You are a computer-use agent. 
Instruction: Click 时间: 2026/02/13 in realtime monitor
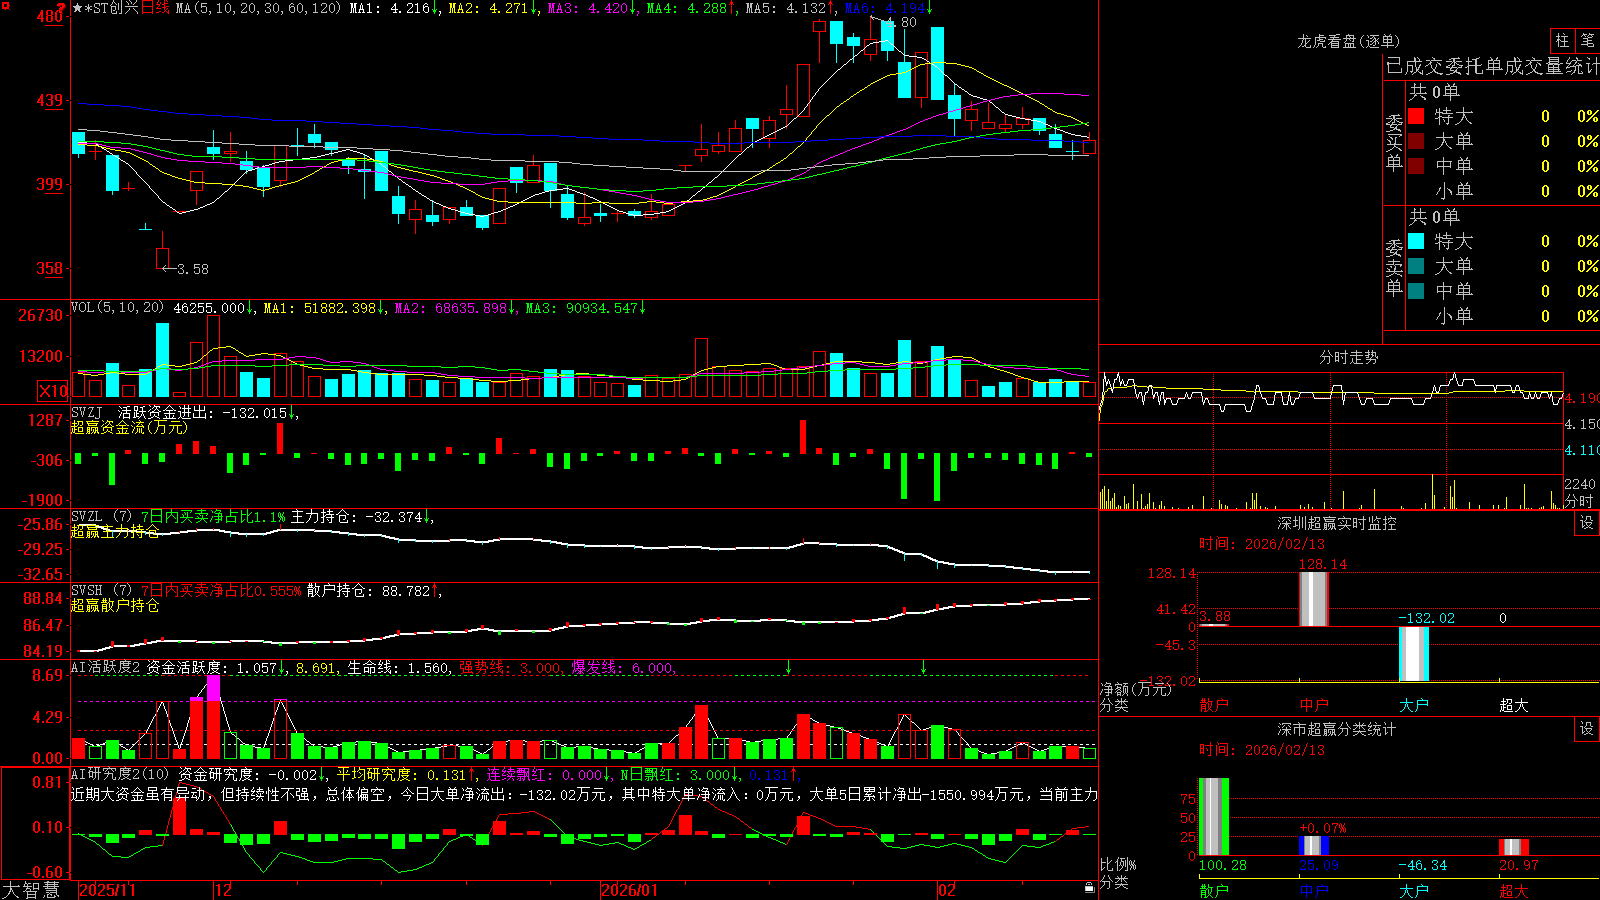pyautogui.click(x=1262, y=544)
